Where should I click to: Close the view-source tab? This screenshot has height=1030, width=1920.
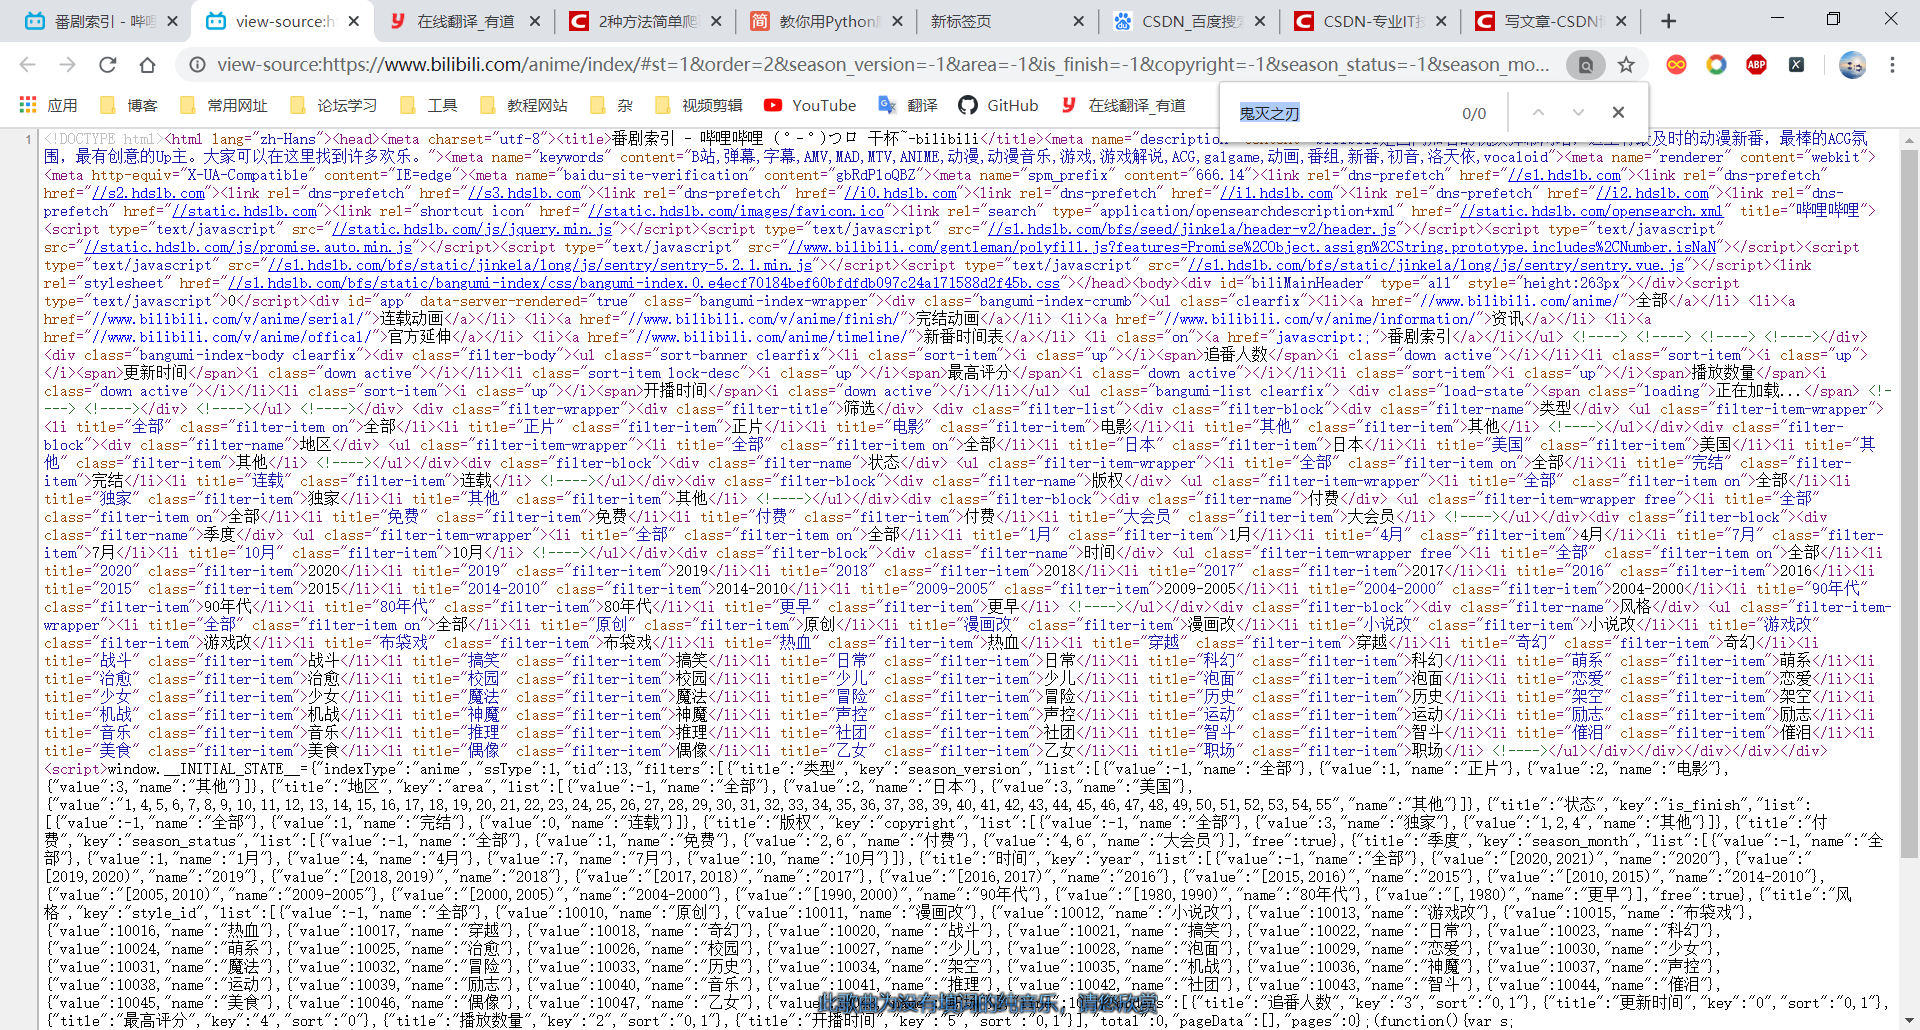[x=354, y=21]
